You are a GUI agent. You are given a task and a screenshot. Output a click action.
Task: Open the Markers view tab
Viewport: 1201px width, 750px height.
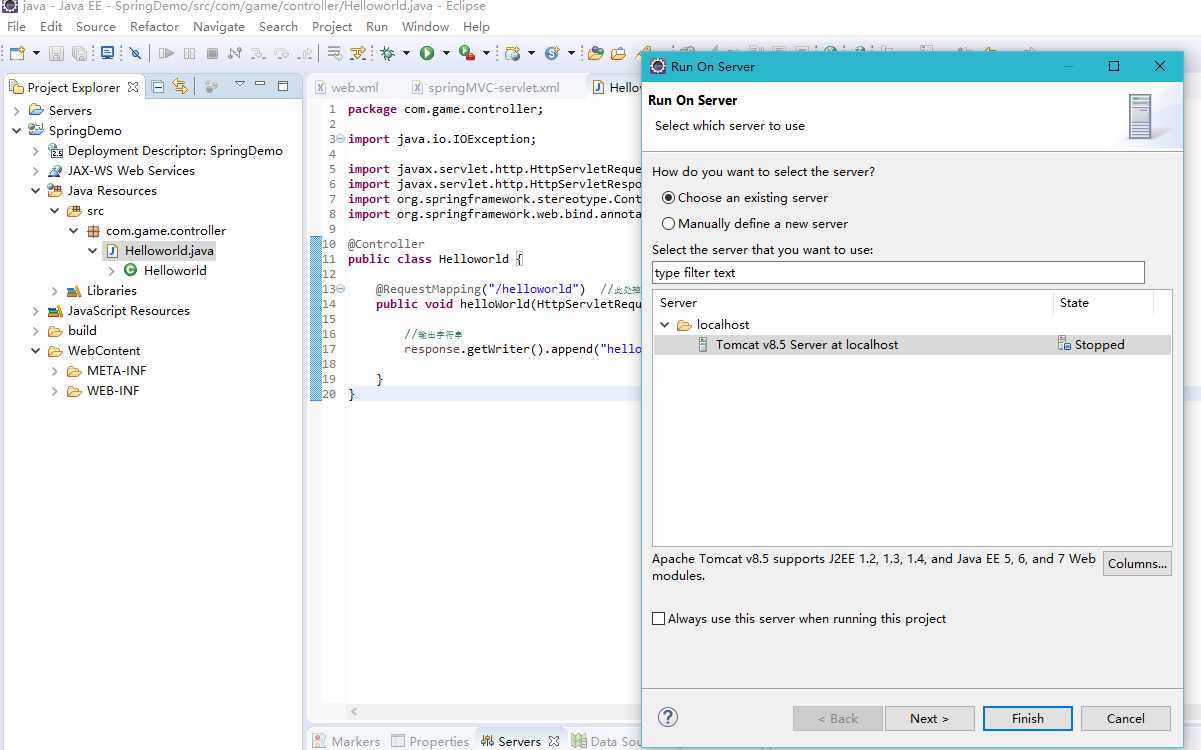[x=346, y=741]
